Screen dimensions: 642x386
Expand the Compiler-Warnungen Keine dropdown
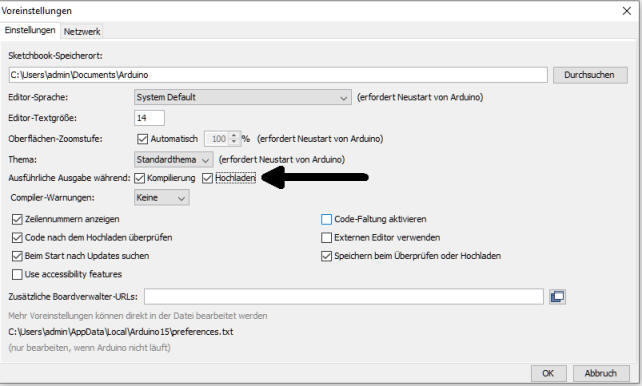(161, 198)
